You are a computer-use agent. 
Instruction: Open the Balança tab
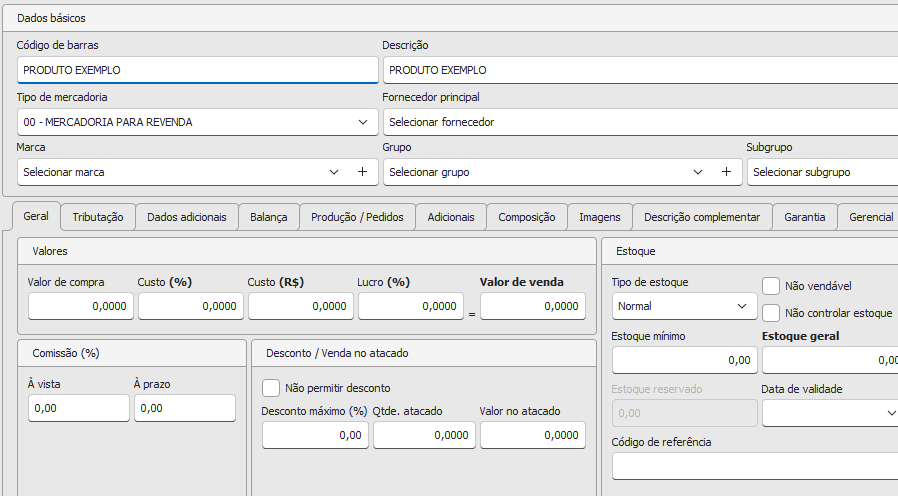tap(268, 217)
